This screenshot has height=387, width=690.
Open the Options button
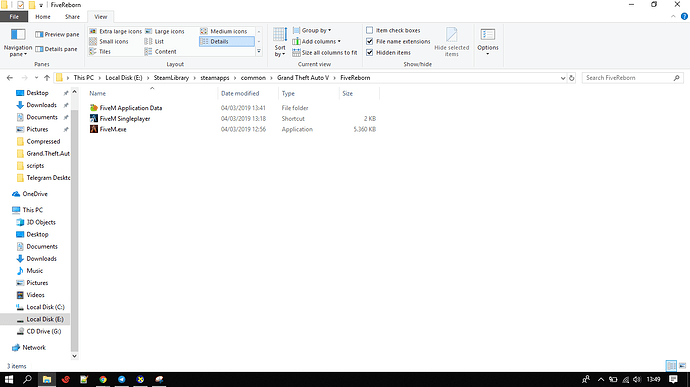(488, 42)
